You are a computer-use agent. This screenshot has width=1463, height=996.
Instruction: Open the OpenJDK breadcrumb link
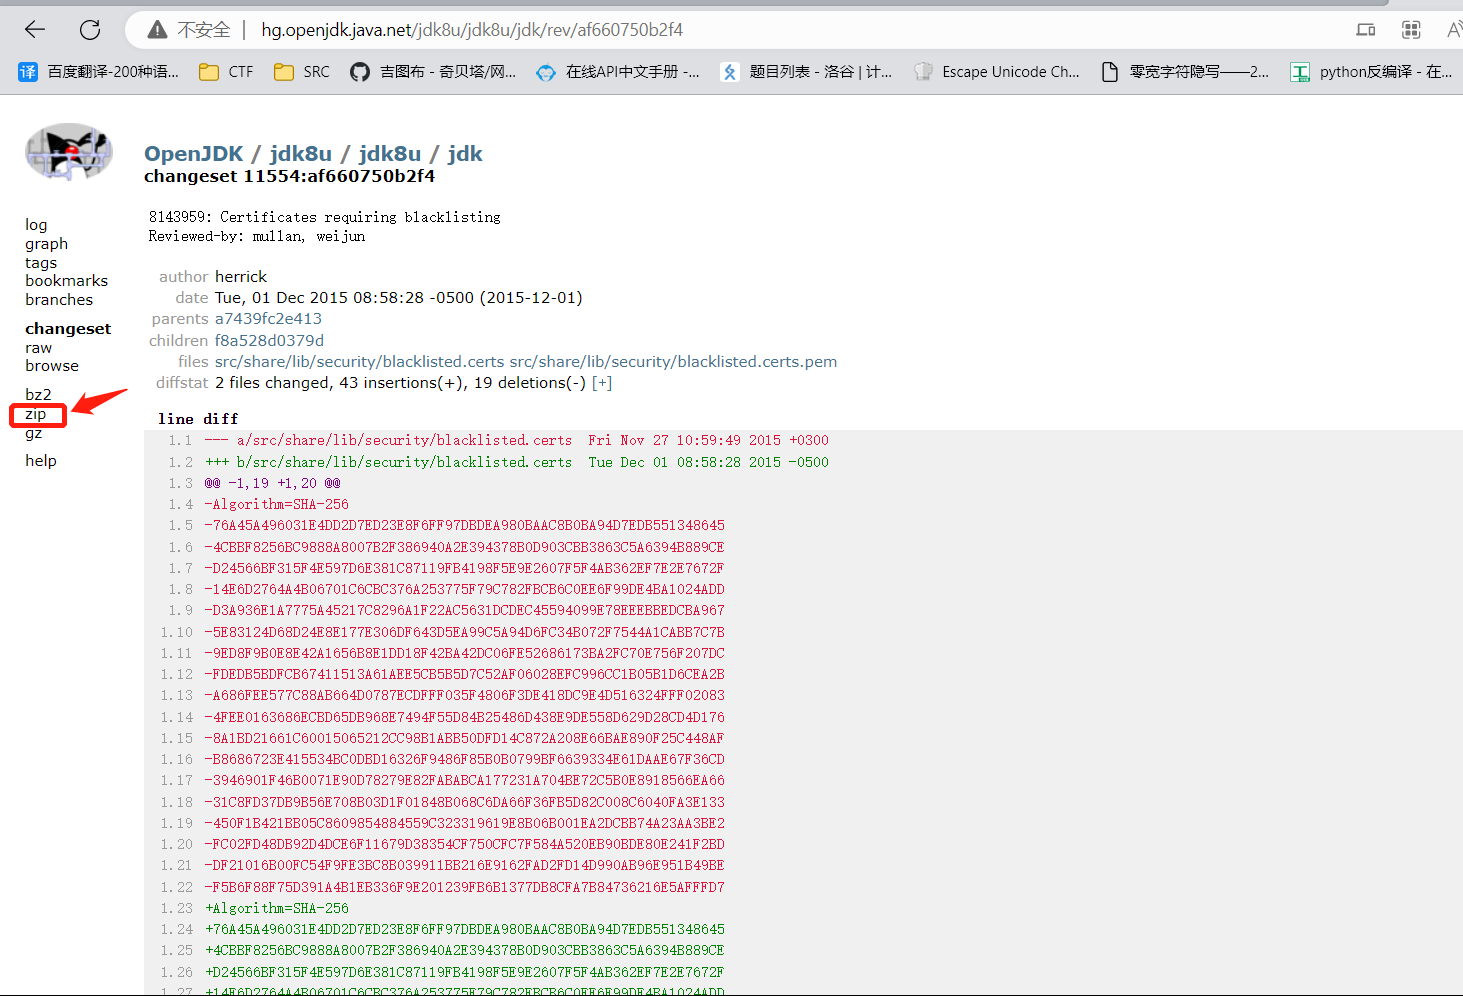tap(194, 154)
